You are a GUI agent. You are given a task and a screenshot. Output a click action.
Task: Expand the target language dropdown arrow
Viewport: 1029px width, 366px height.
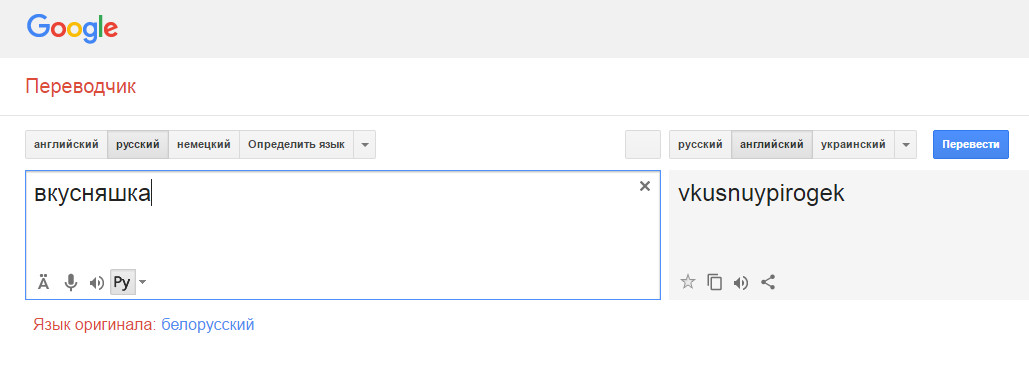point(906,144)
